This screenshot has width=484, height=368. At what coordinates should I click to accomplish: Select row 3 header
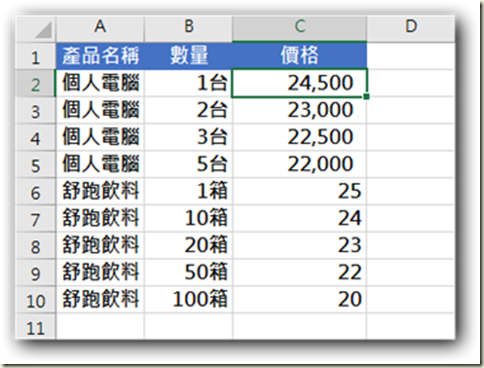tap(36, 111)
